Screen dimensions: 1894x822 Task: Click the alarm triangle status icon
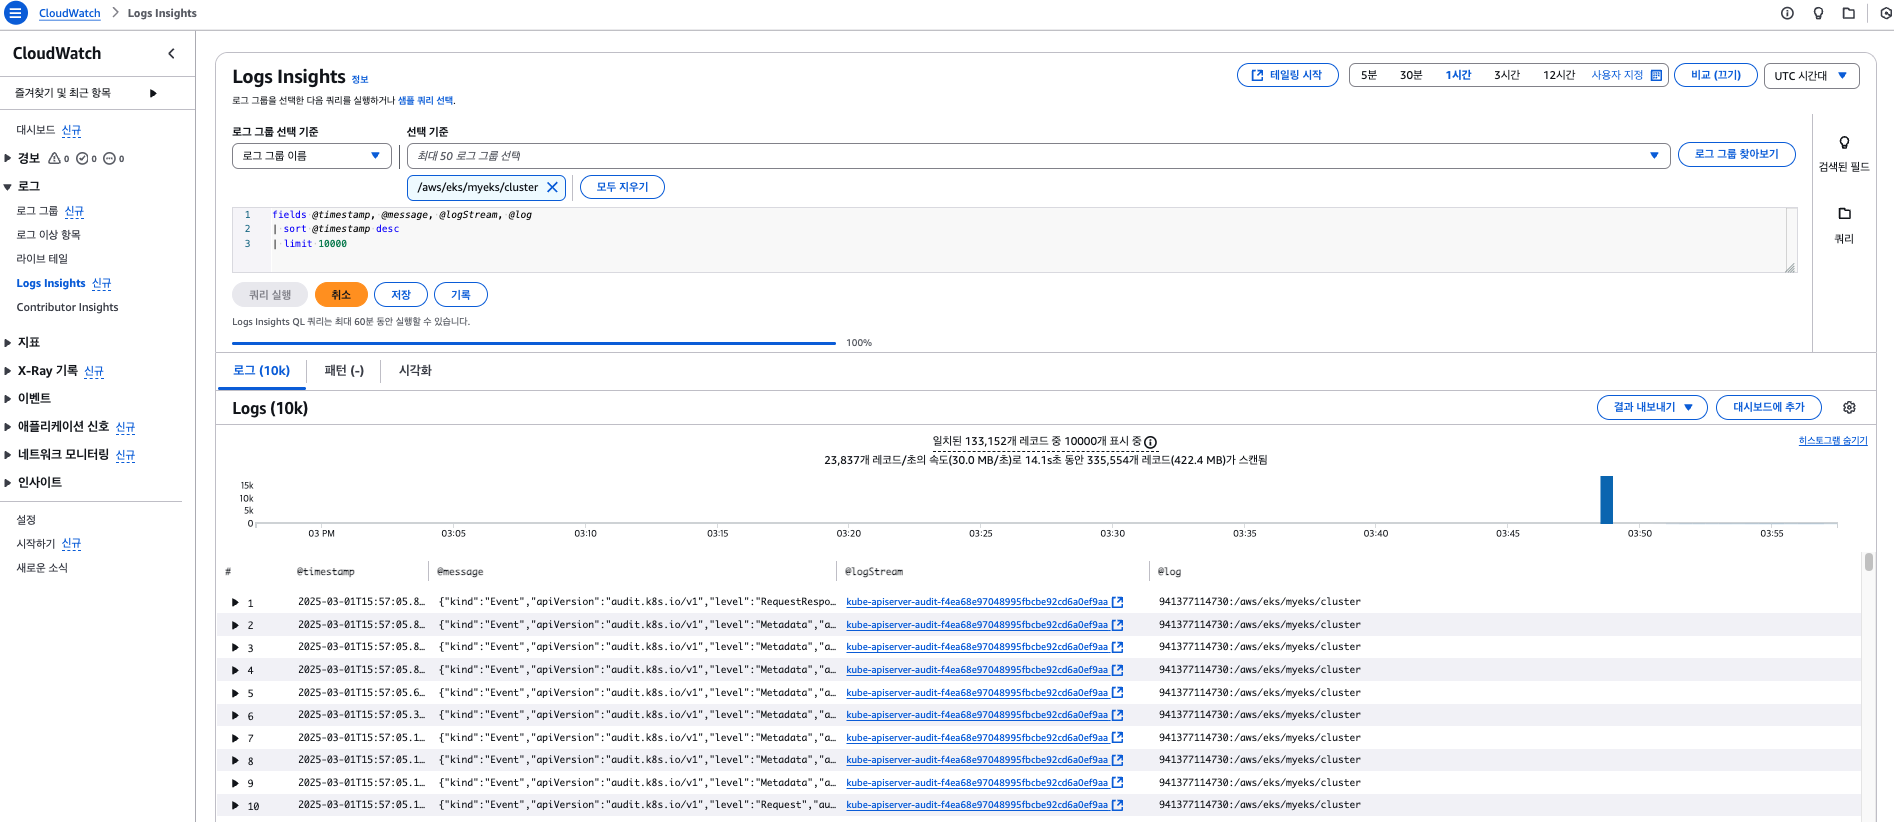pos(54,158)
